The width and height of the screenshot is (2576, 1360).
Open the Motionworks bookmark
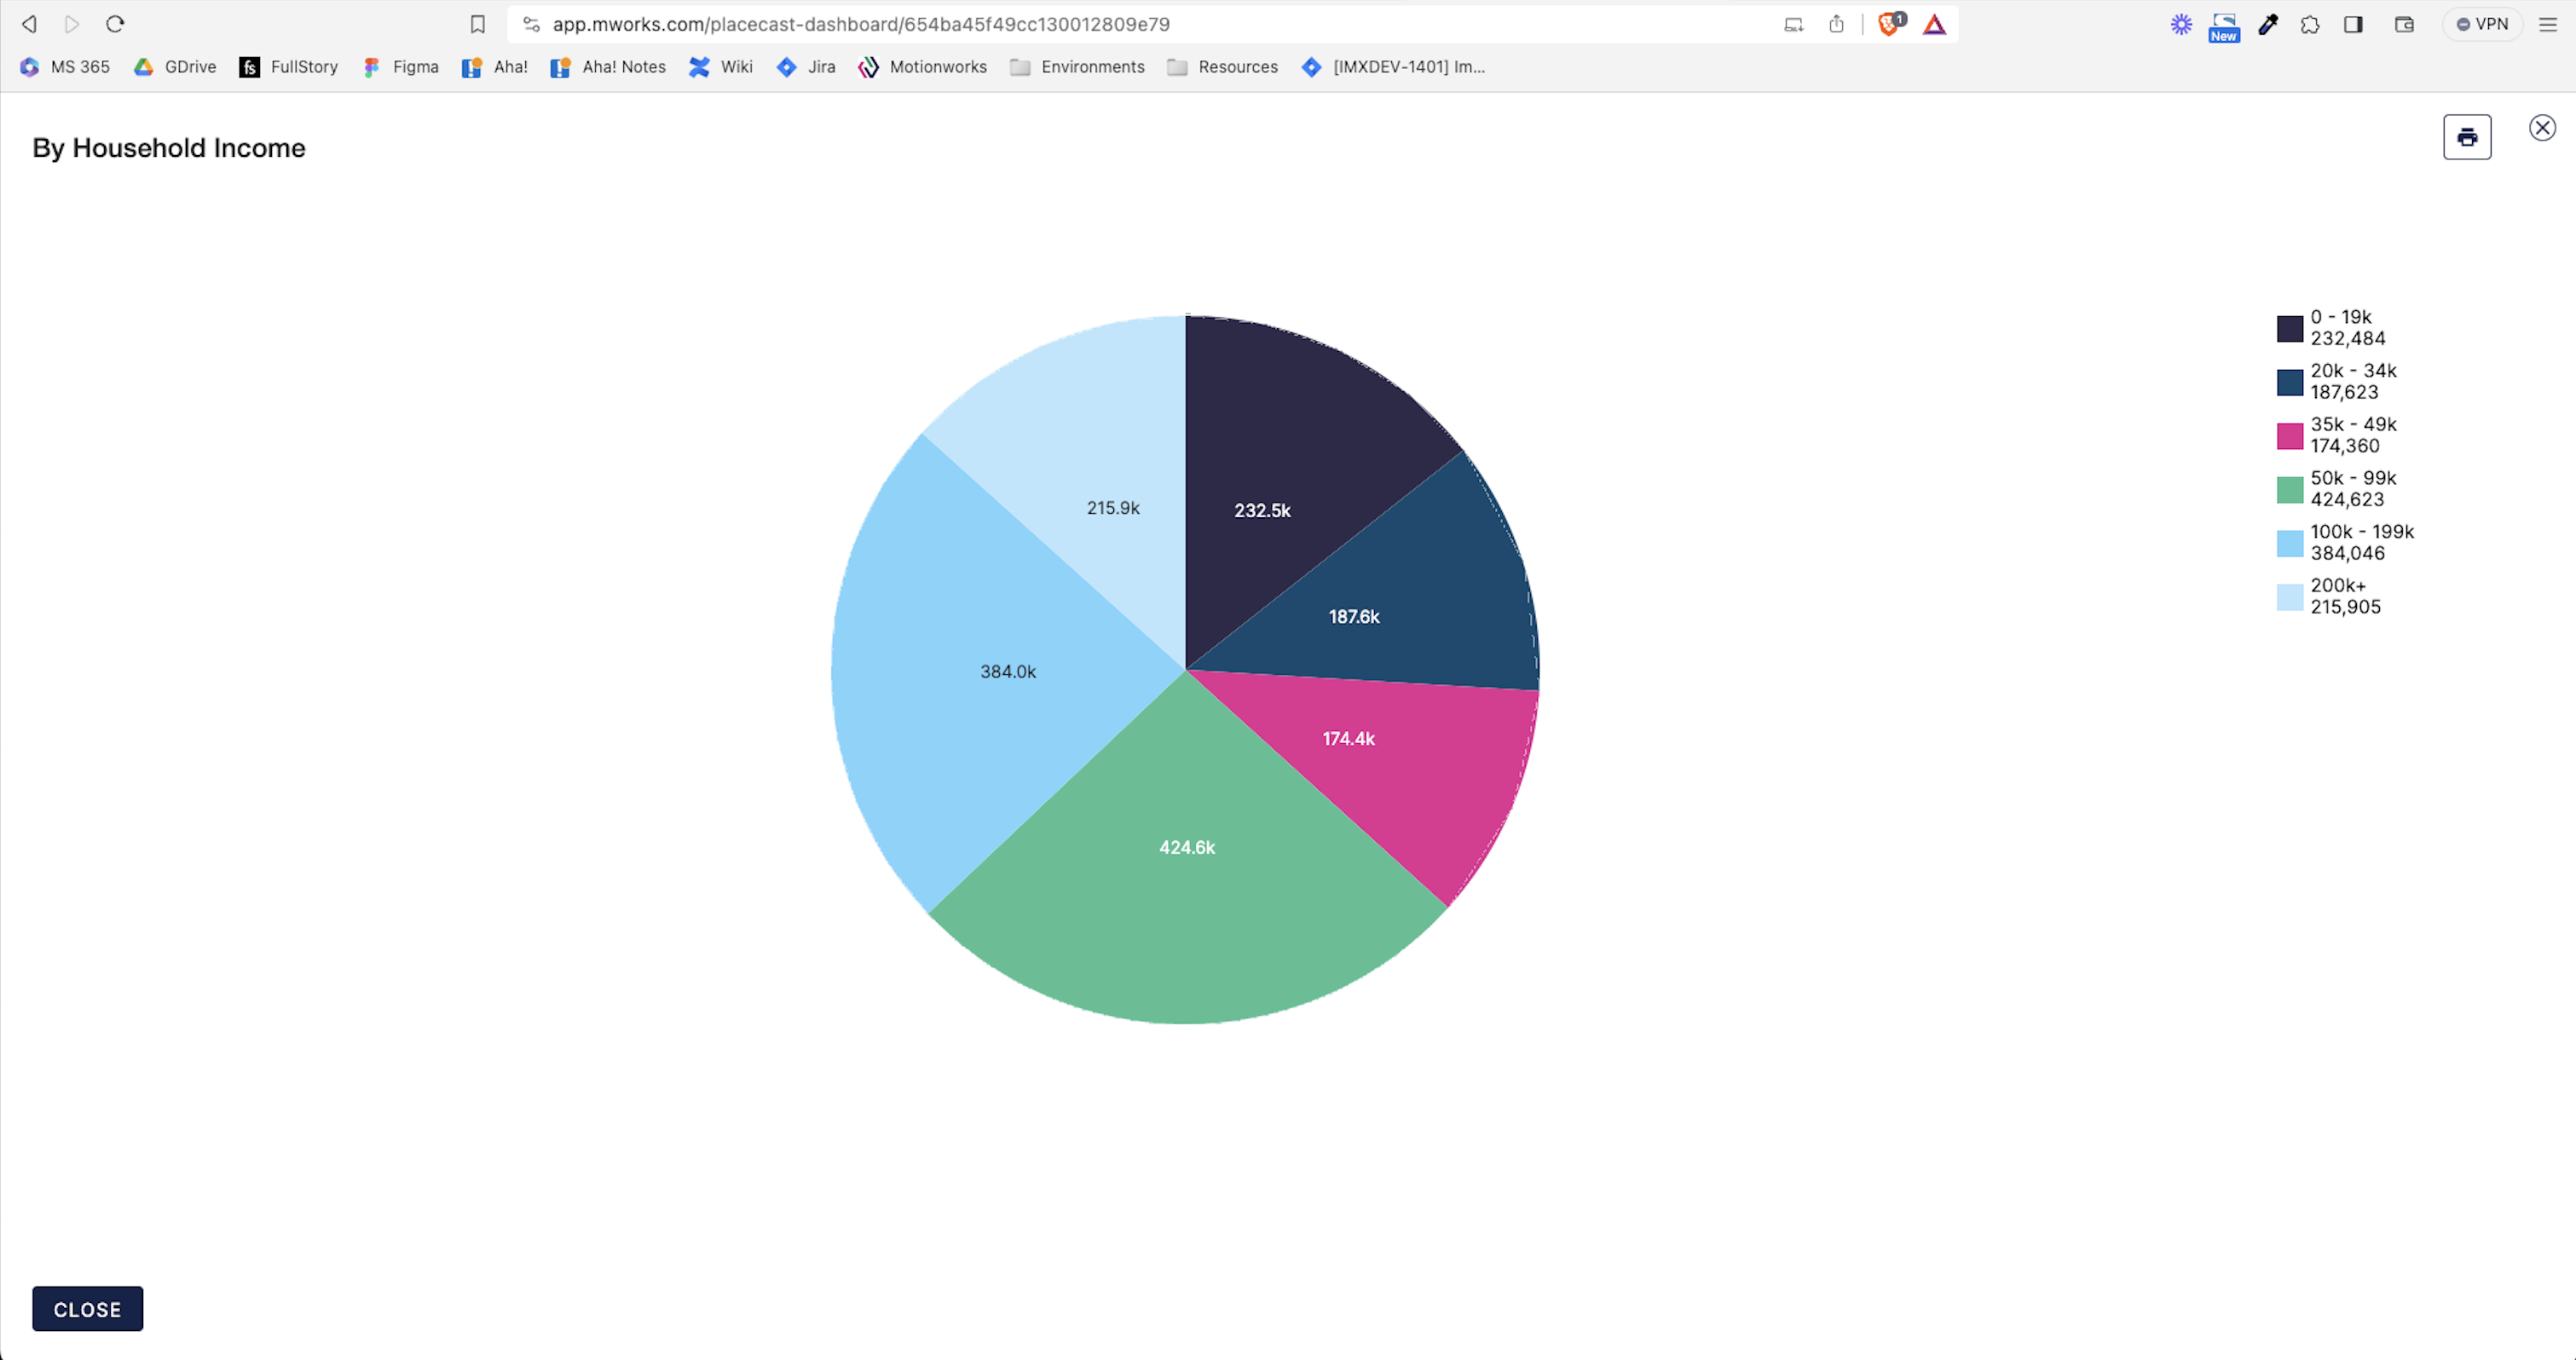click(x=923, y=67)
